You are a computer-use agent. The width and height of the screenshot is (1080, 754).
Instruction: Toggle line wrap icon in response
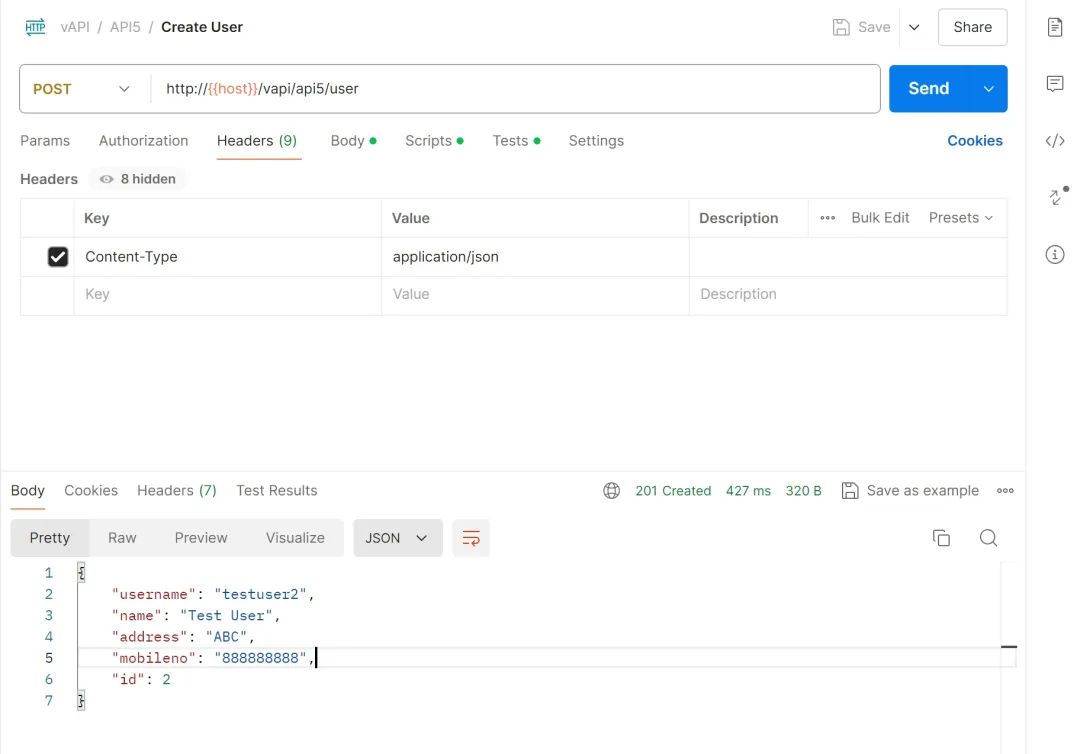pyautogui.click(x=471, y=538)
